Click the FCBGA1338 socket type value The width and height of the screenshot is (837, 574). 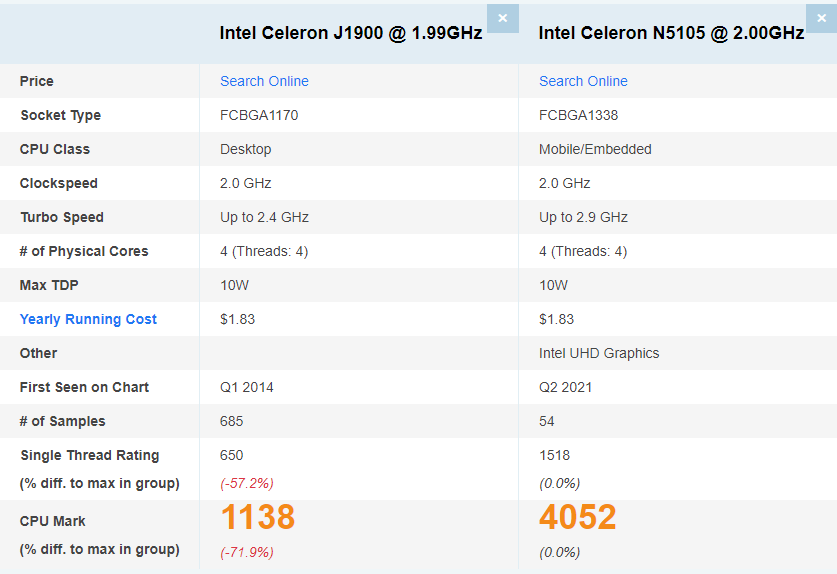(578, 115)
